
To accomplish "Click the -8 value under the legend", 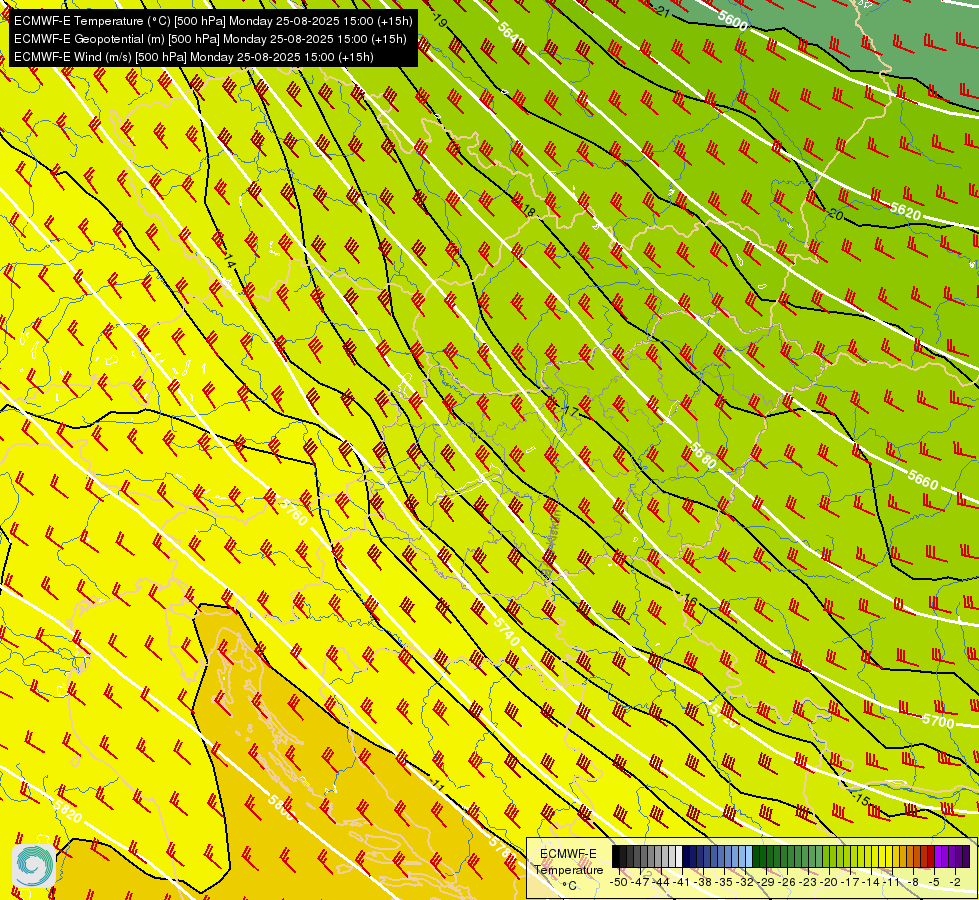I will pyautogui.click(x=913, y=882).
